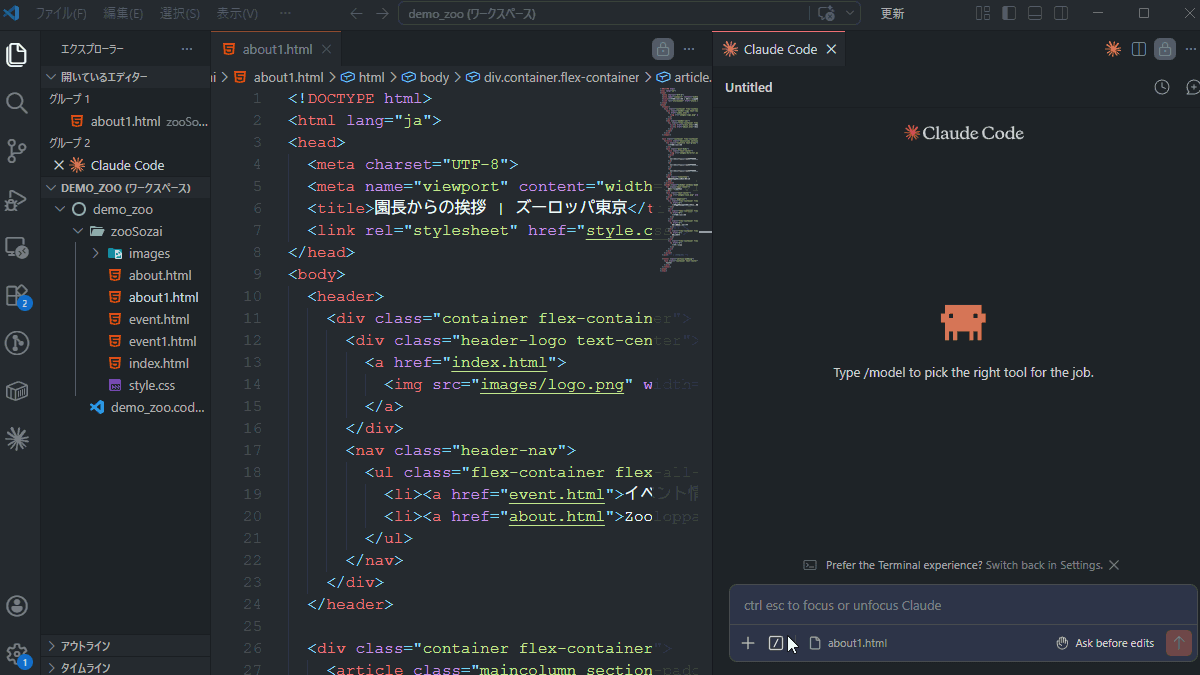Open Claude Code from activity bar
This screenshot has height=675, width=1200.
(x=17, y=438)
